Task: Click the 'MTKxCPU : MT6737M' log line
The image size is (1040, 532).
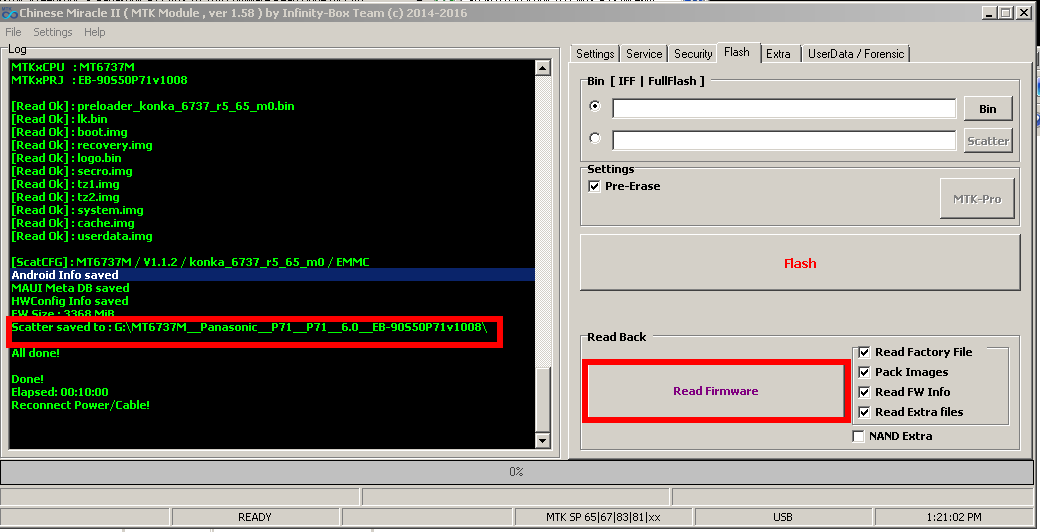Action: point(73,67)
